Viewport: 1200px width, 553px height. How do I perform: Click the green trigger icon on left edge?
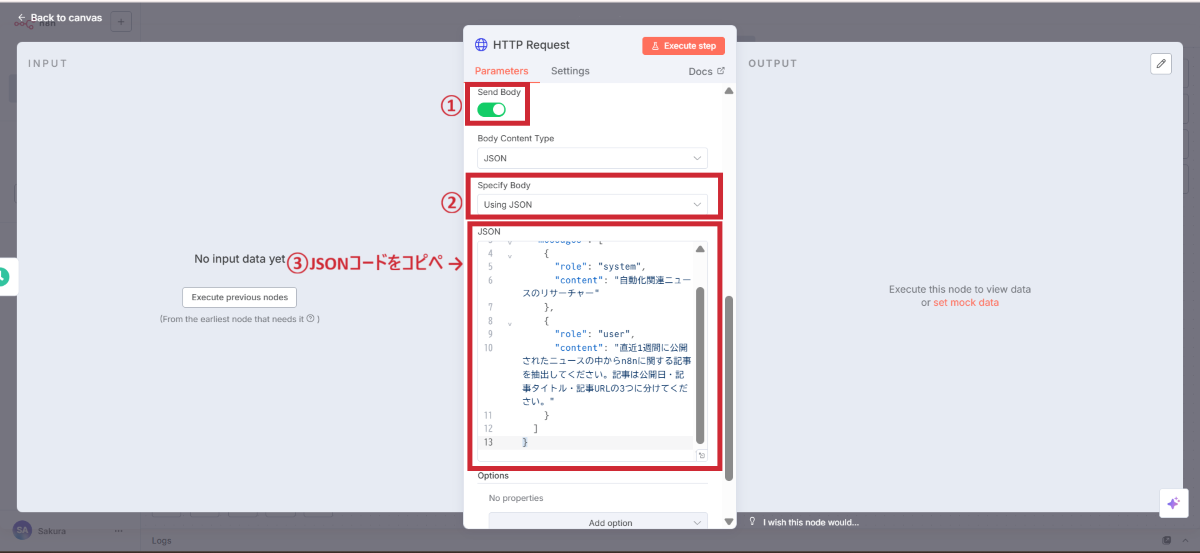pyautogui.click(x=4, y=277)
